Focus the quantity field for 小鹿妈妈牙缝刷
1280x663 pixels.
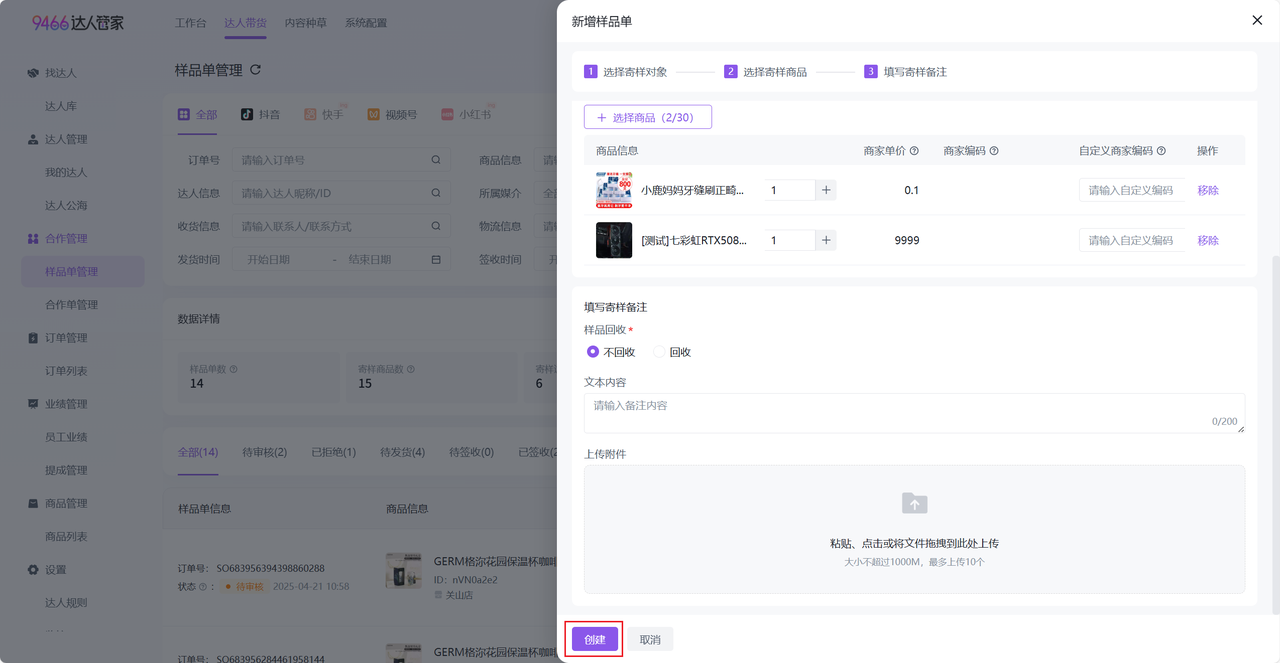coord(790,190)
